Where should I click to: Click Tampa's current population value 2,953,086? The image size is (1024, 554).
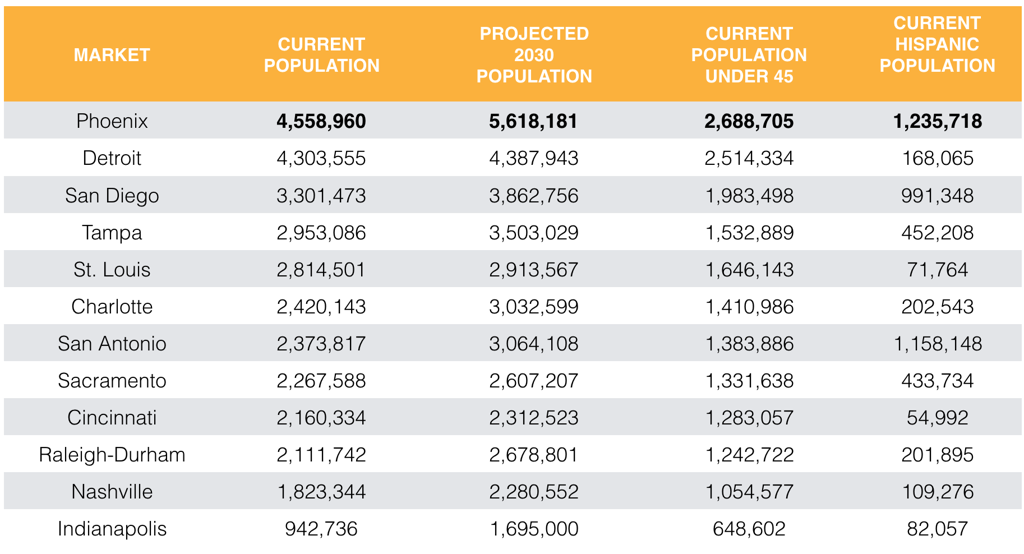(321, 233)
